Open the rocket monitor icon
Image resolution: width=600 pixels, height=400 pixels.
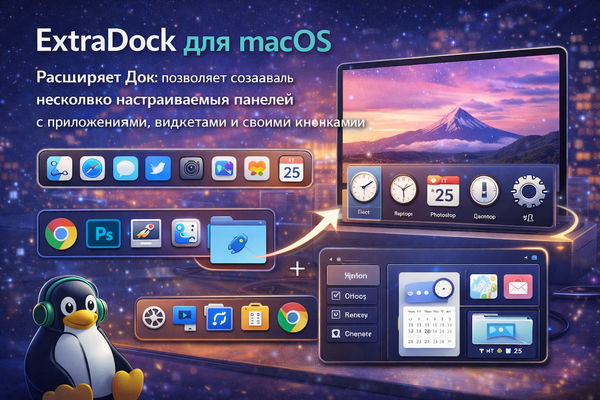click(145, 233)
